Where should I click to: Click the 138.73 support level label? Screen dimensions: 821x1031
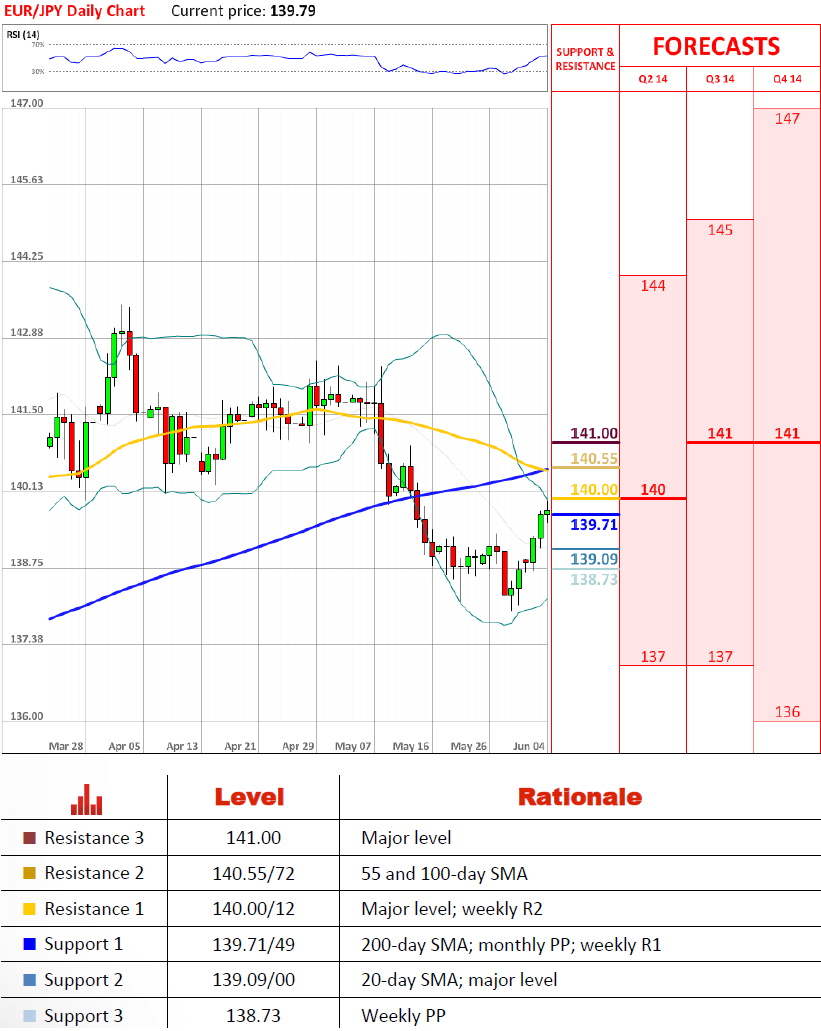[x=594, y=580]
